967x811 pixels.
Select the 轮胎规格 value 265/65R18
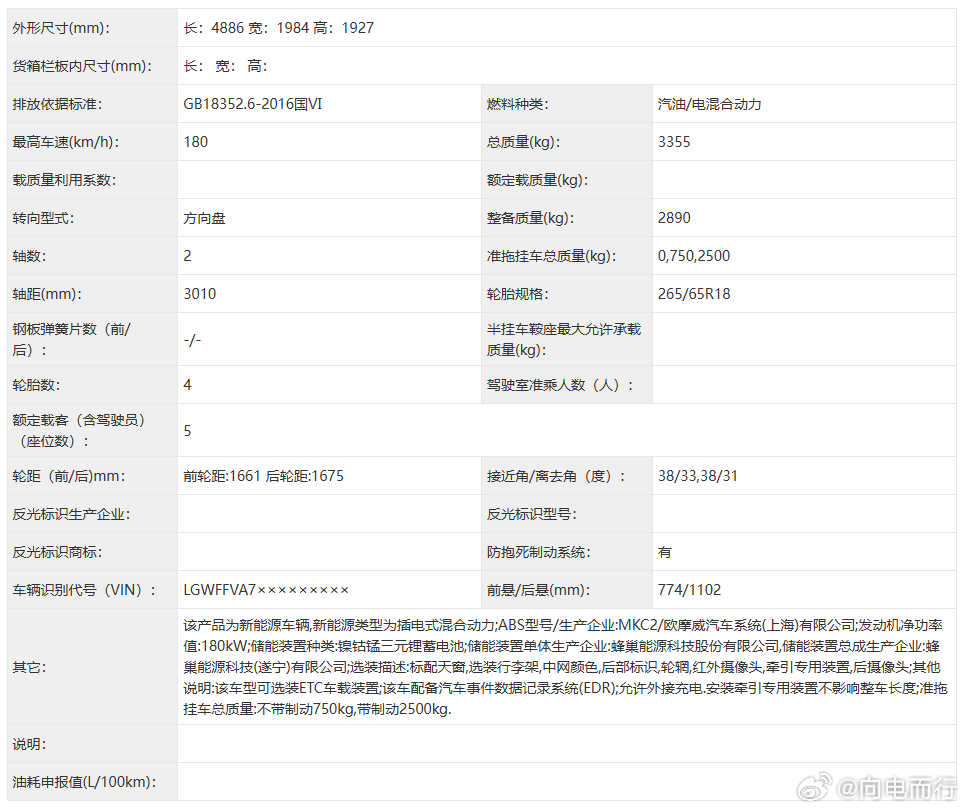point(695,294)
